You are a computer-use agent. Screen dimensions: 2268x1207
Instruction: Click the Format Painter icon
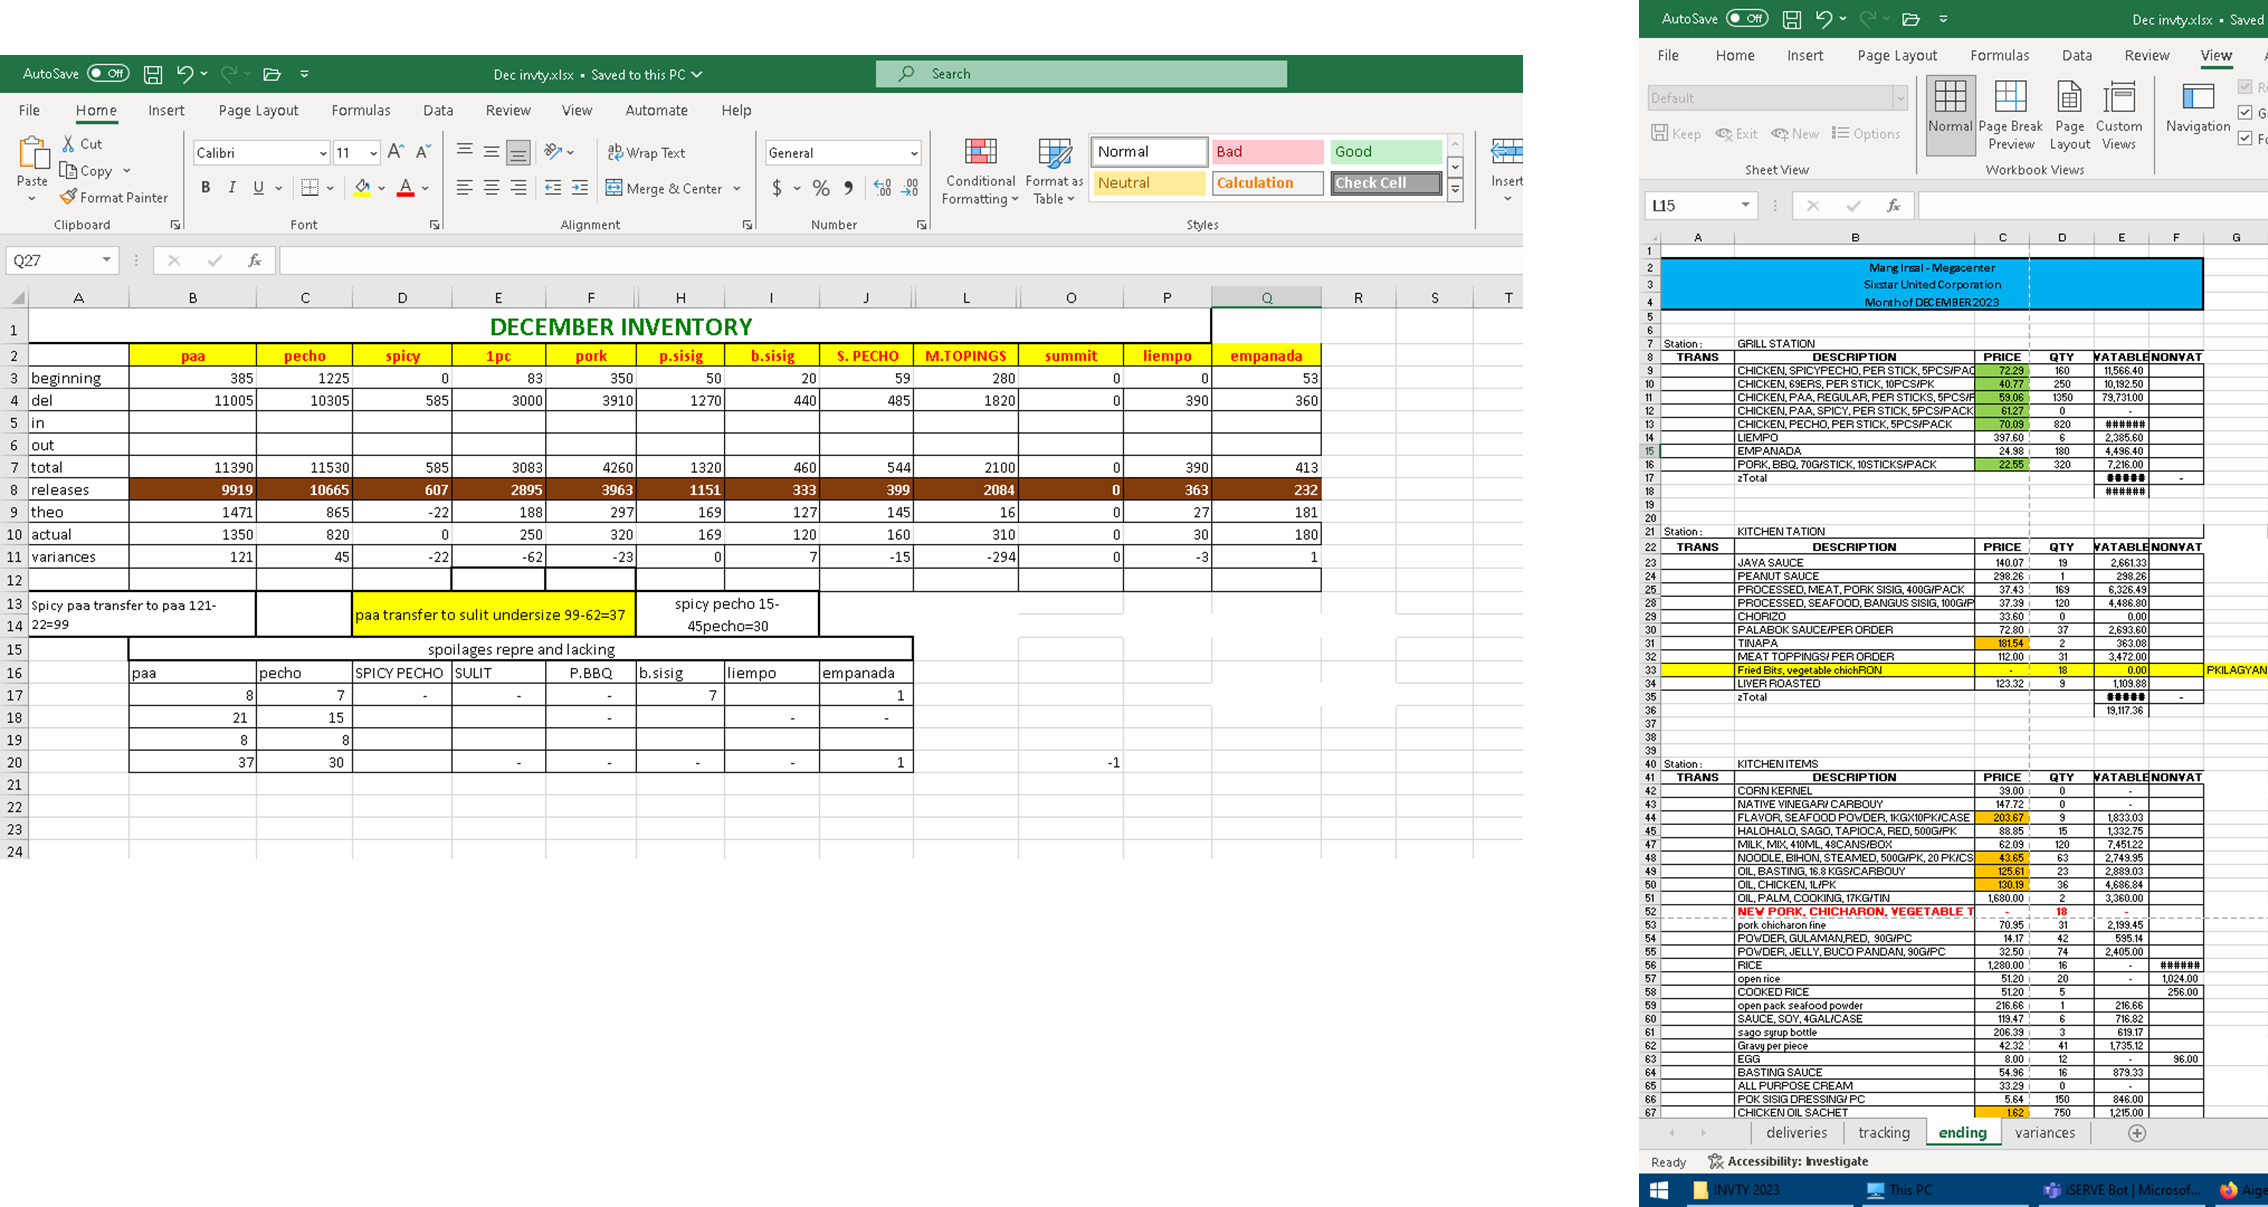[68, 197]
